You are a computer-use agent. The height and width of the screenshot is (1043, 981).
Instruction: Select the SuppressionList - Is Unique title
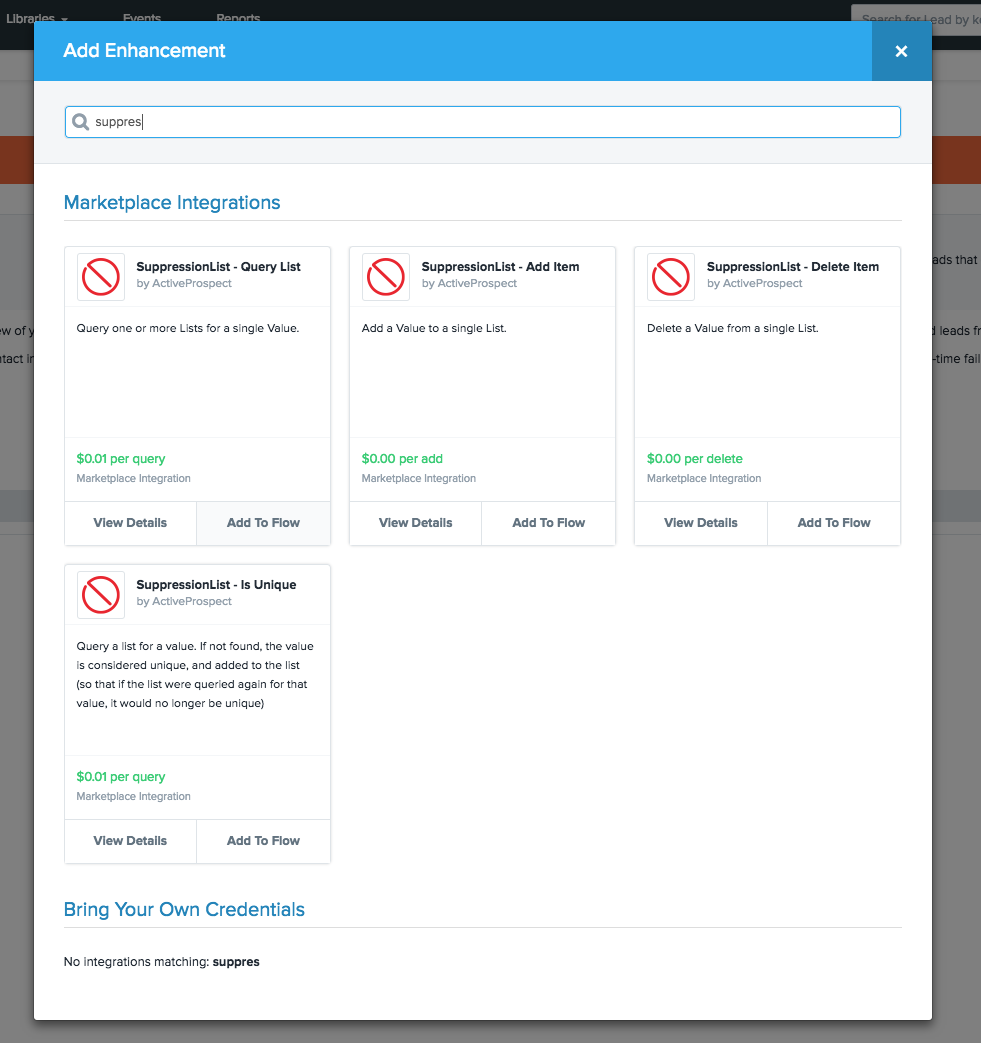[216, 585]
